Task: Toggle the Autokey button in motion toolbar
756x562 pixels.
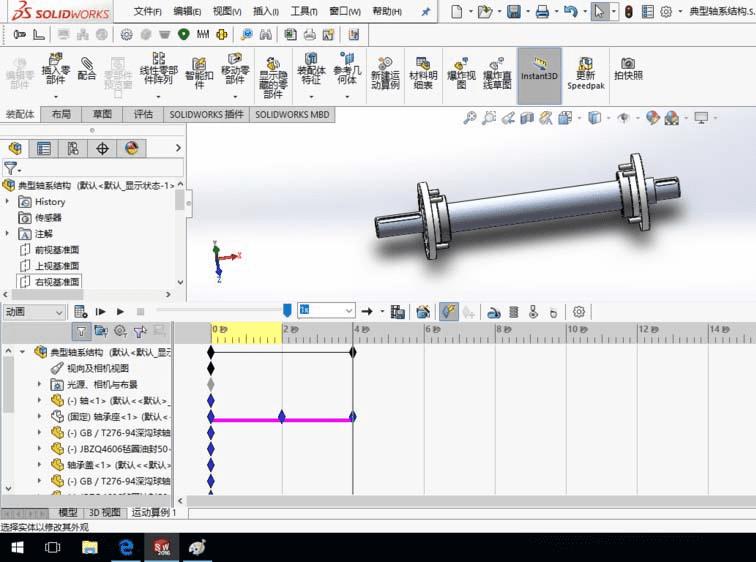Action: click(448, 312)
